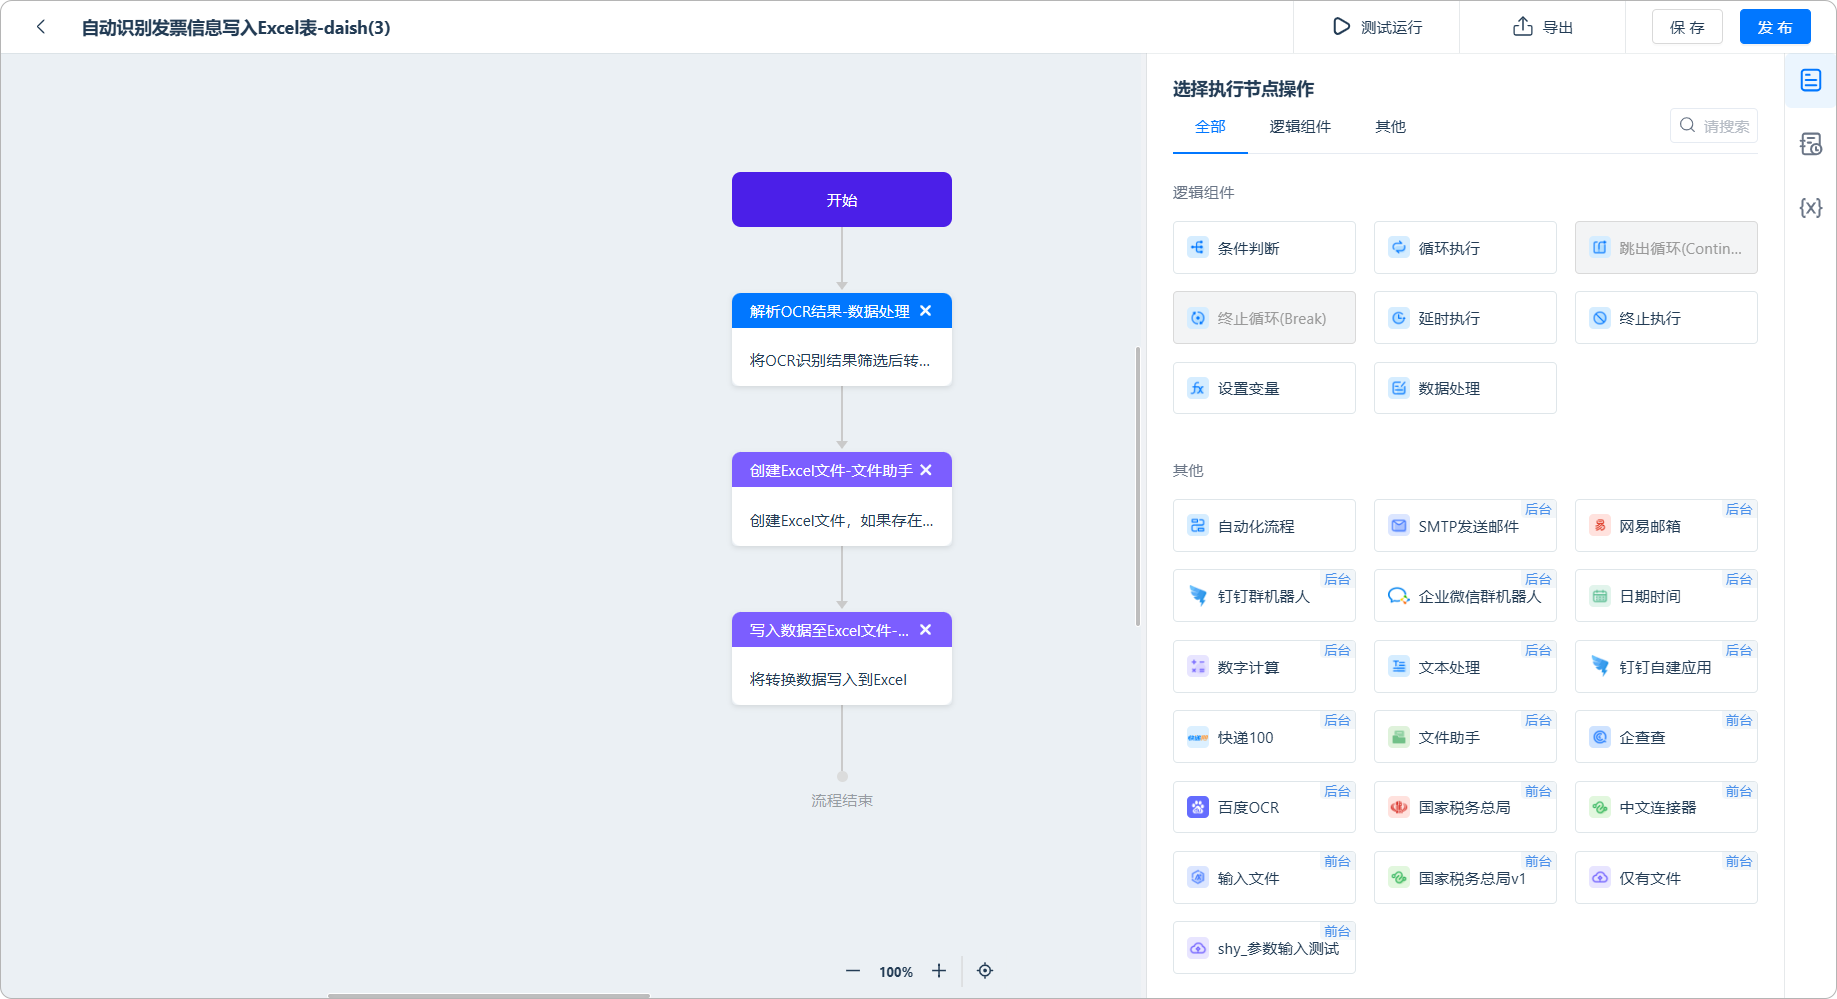Choose the 日期时间 connector
1837x999 pixels.
coord(1666,596)
